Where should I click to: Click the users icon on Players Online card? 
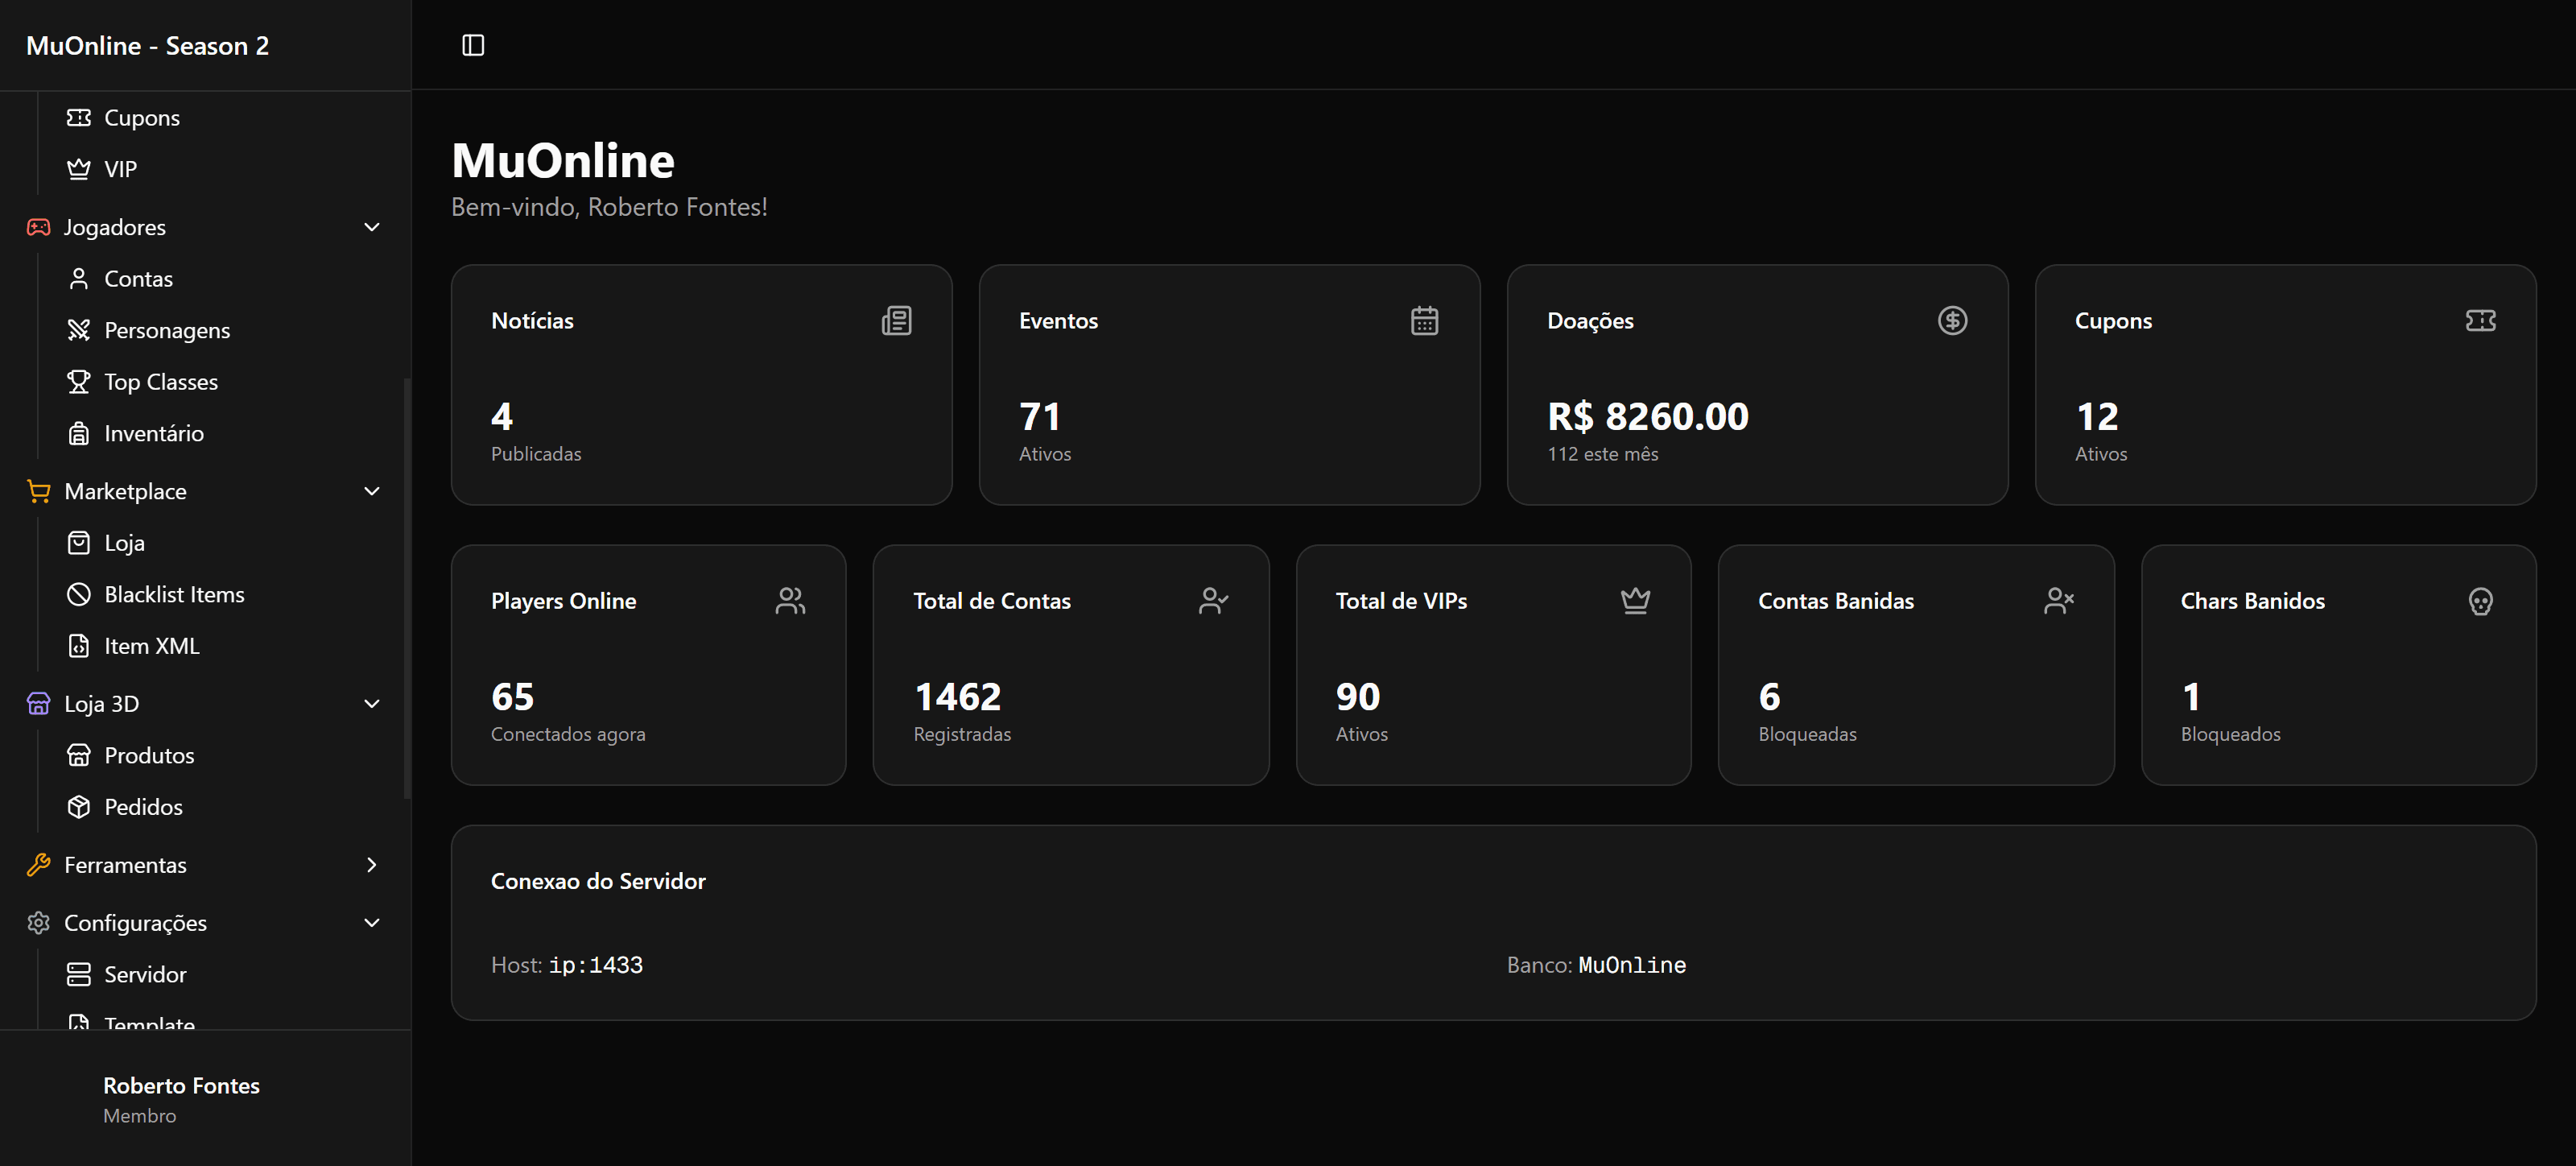(790, 600)
